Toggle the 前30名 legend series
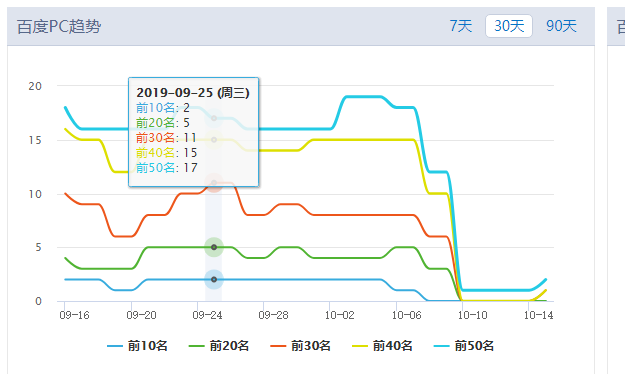 pos(301,346)
